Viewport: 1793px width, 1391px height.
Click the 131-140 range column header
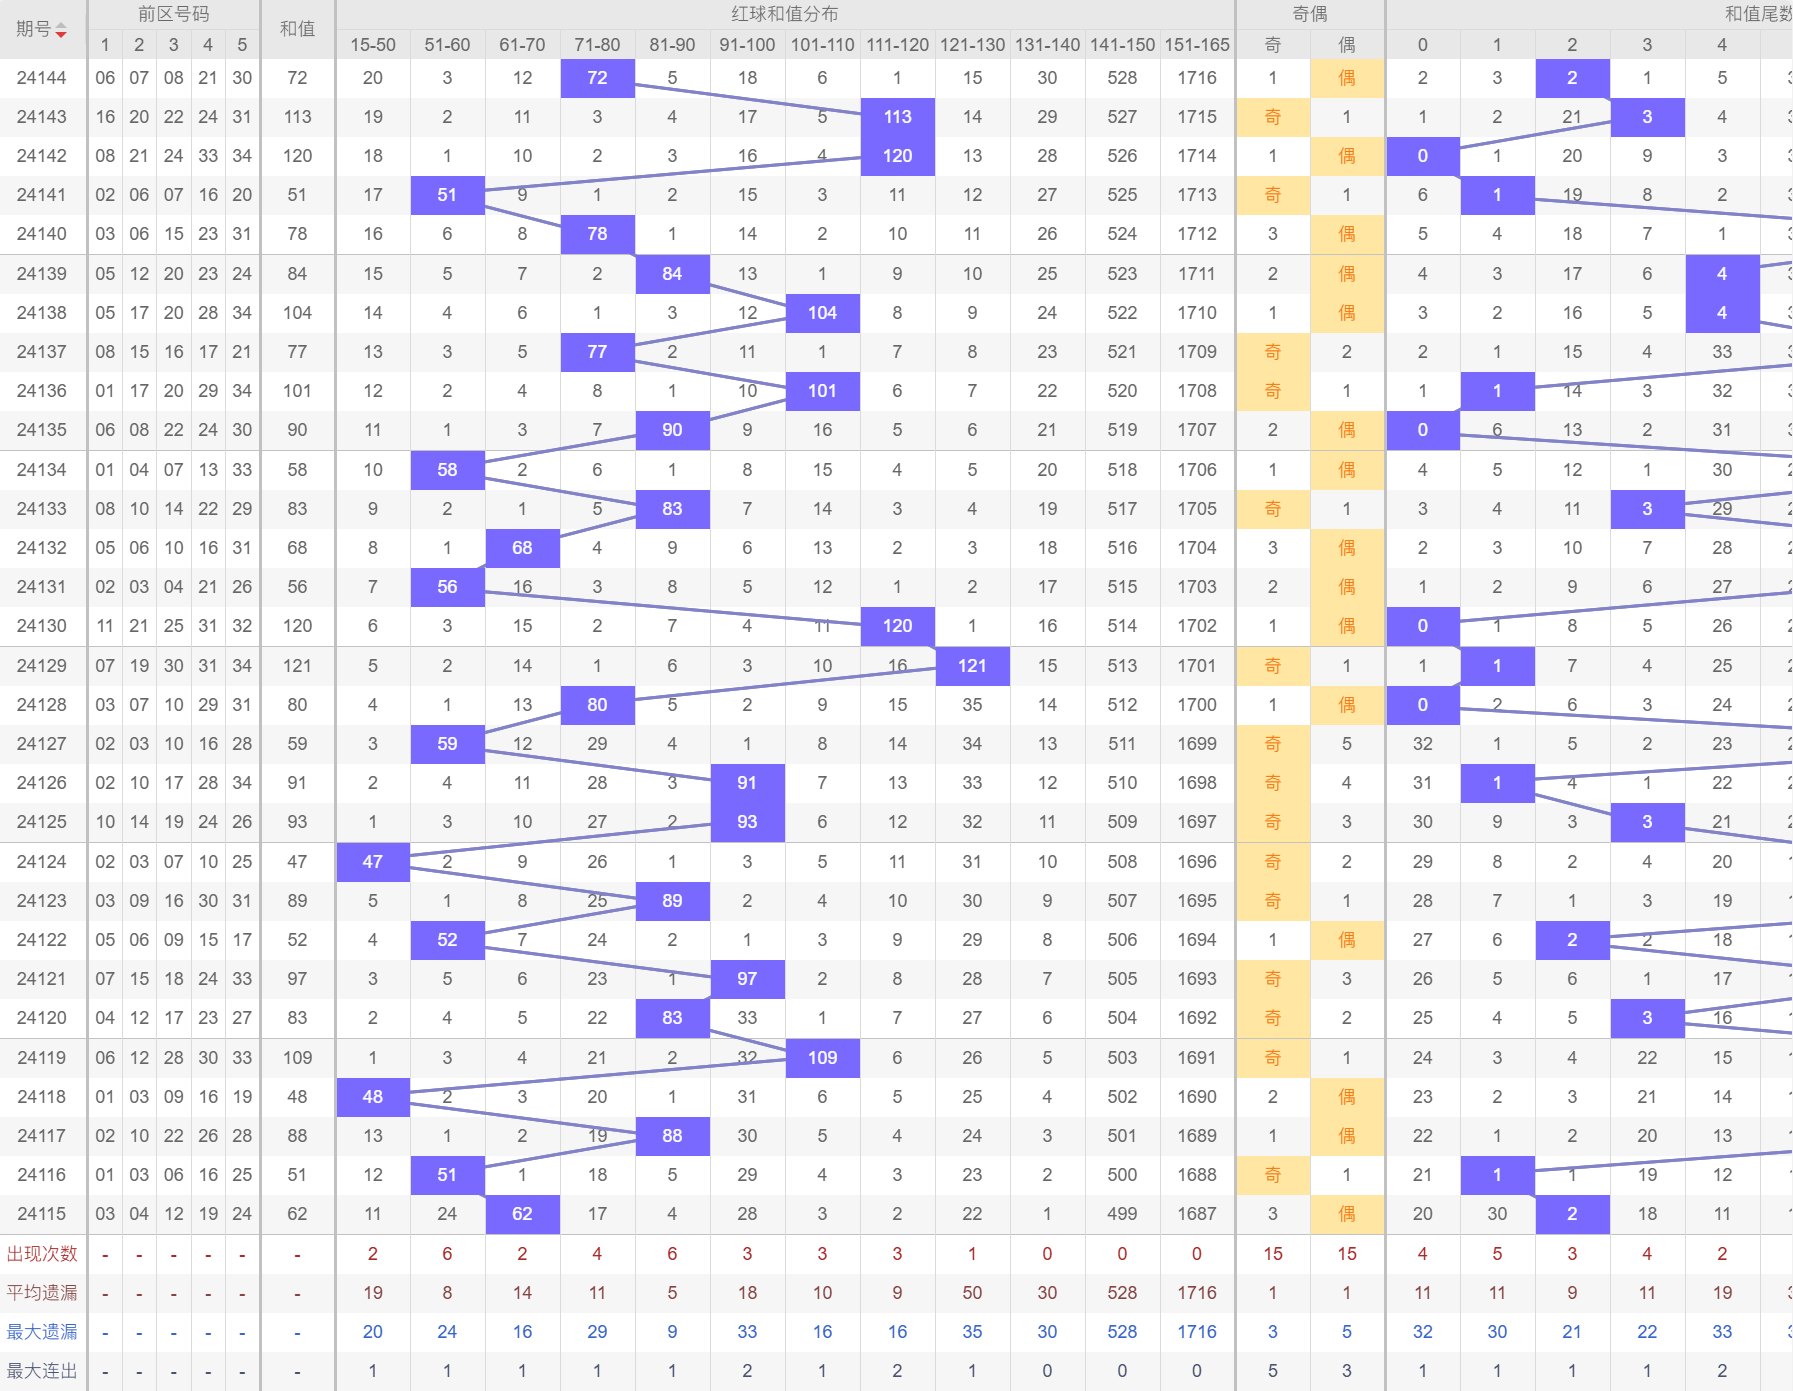pos(1047,45)
